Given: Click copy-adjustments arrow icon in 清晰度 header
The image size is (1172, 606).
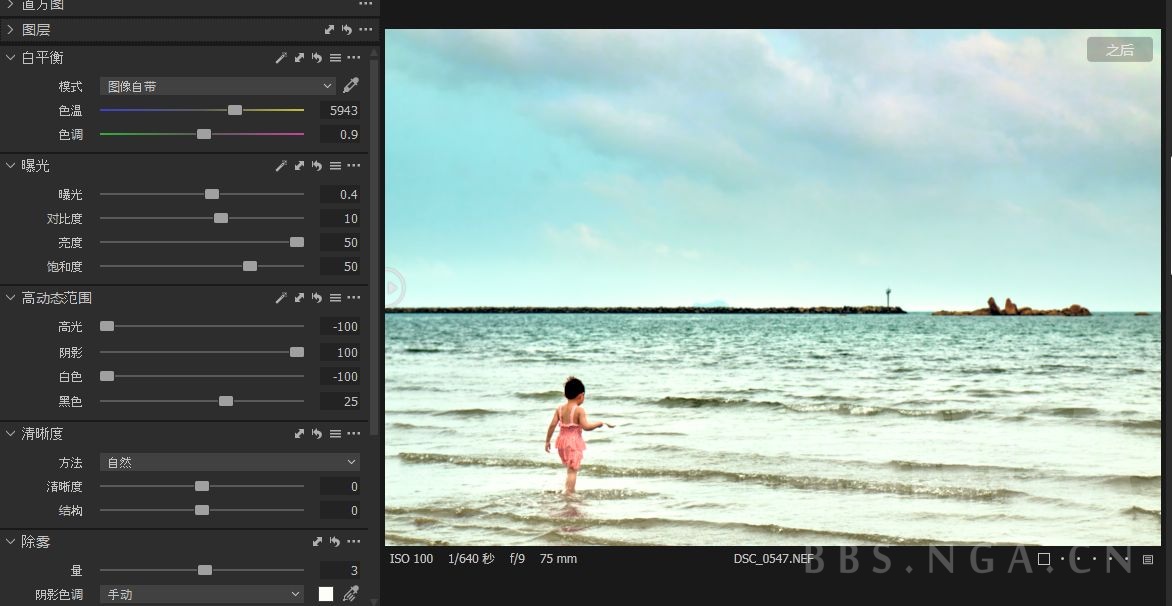Looking at the screenshot, I should coord(299,434).
